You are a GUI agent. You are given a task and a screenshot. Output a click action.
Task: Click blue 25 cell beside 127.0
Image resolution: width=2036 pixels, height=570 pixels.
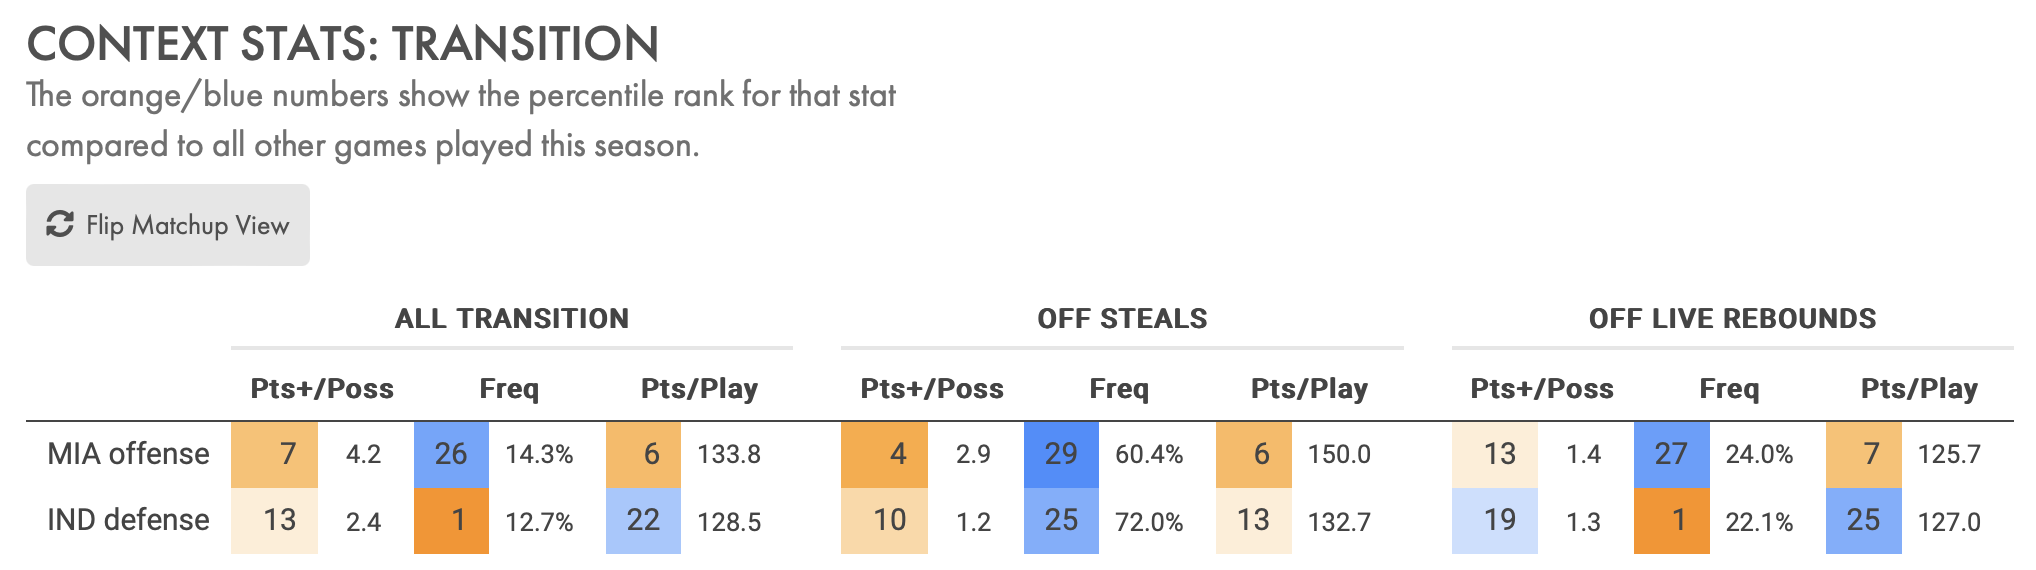1863,520
